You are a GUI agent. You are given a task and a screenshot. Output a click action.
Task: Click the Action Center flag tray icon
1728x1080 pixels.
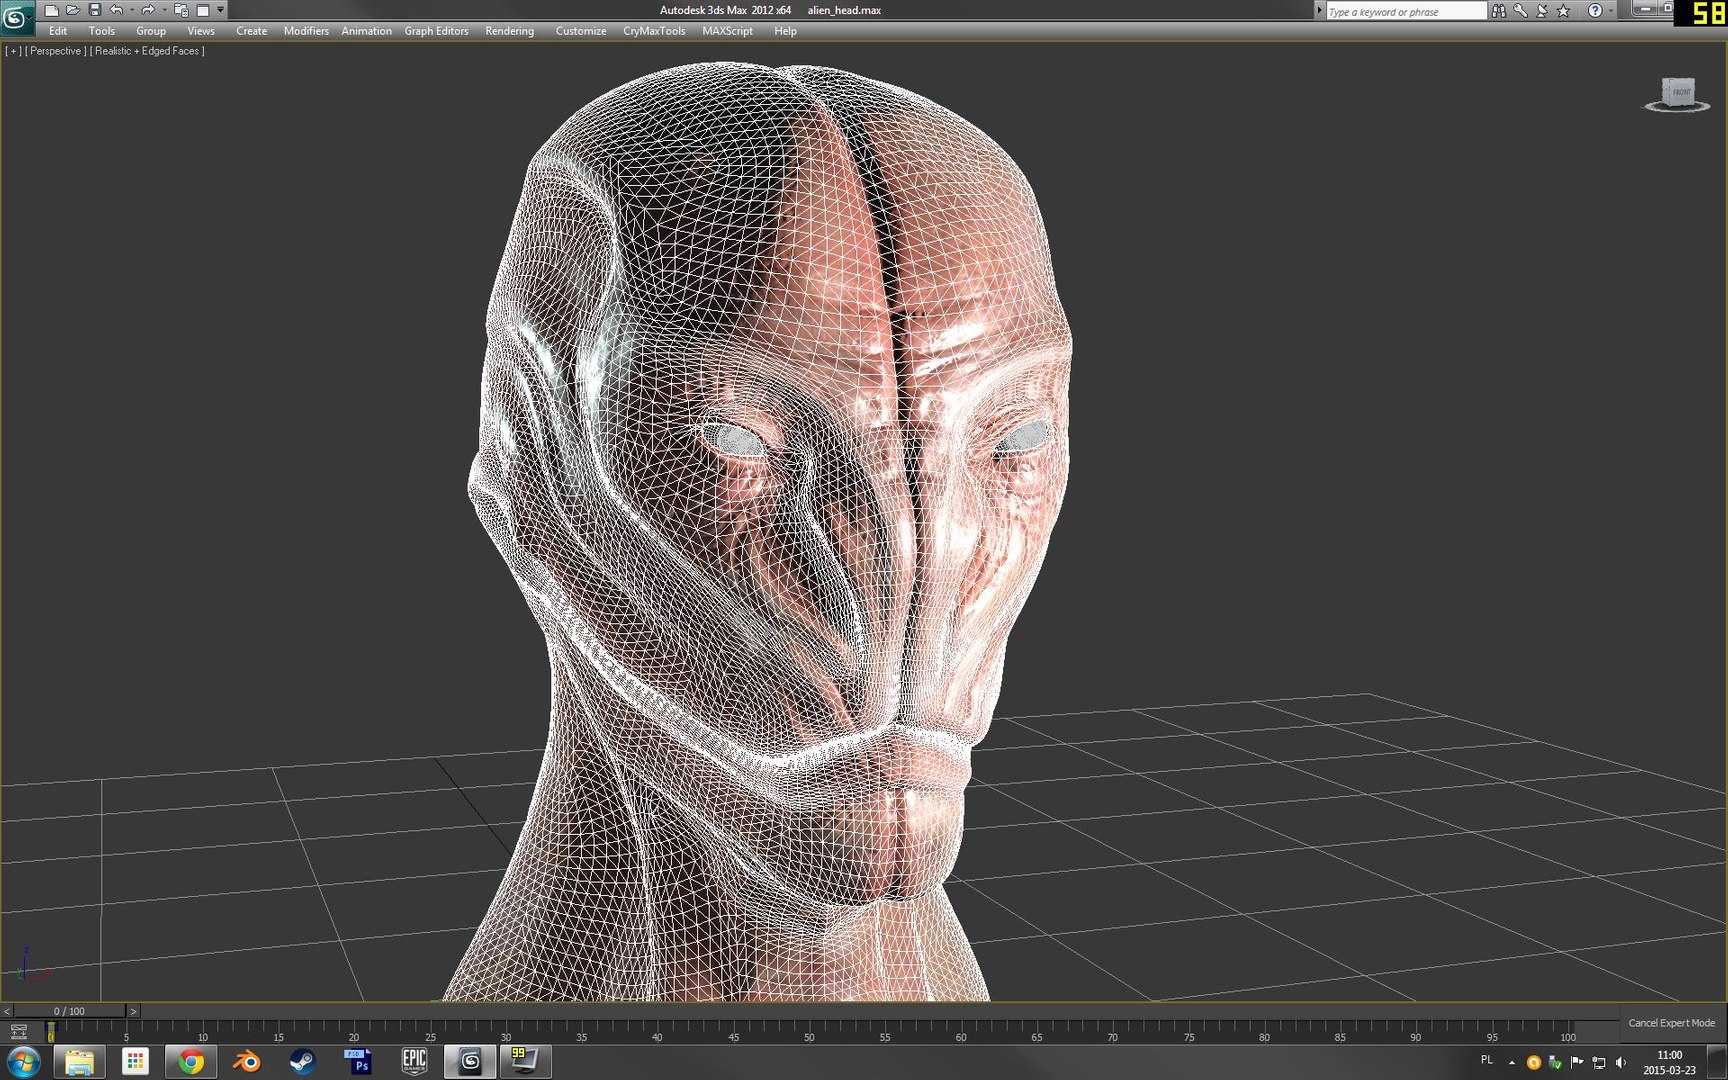click(1577, 1062)
